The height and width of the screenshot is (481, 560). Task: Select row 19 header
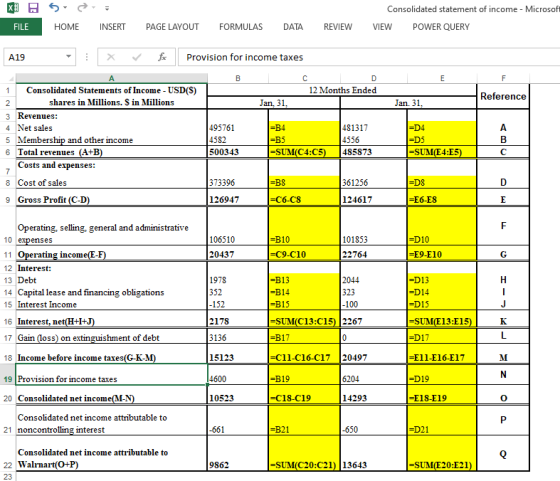click(8, 375)
